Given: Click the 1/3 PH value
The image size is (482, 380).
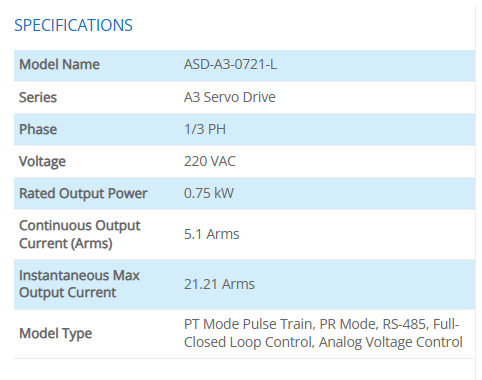Looking at the screenshot, I should click(x=205, y=129).
